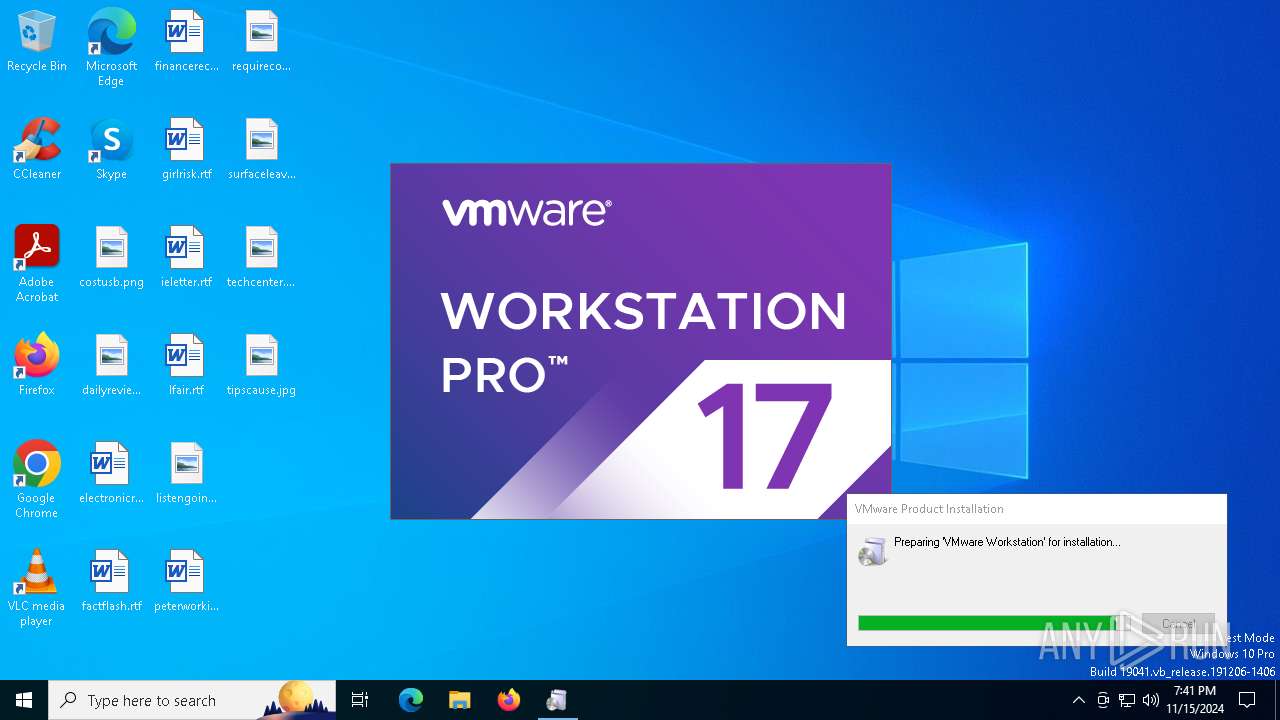Viewport: 1280px width, 720px height.
Task: Open the volume control tray icon
Action: pyautogui.click(x=1151, y=700)
